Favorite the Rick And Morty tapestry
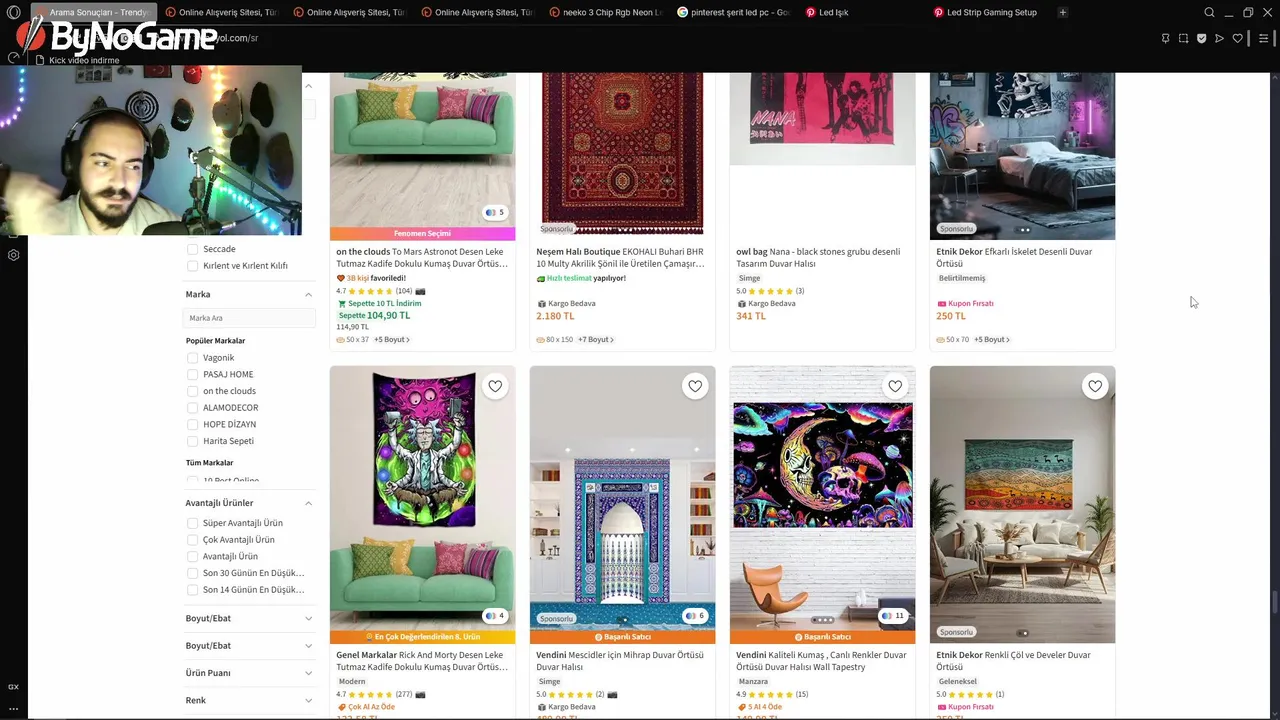 [495, 386]
